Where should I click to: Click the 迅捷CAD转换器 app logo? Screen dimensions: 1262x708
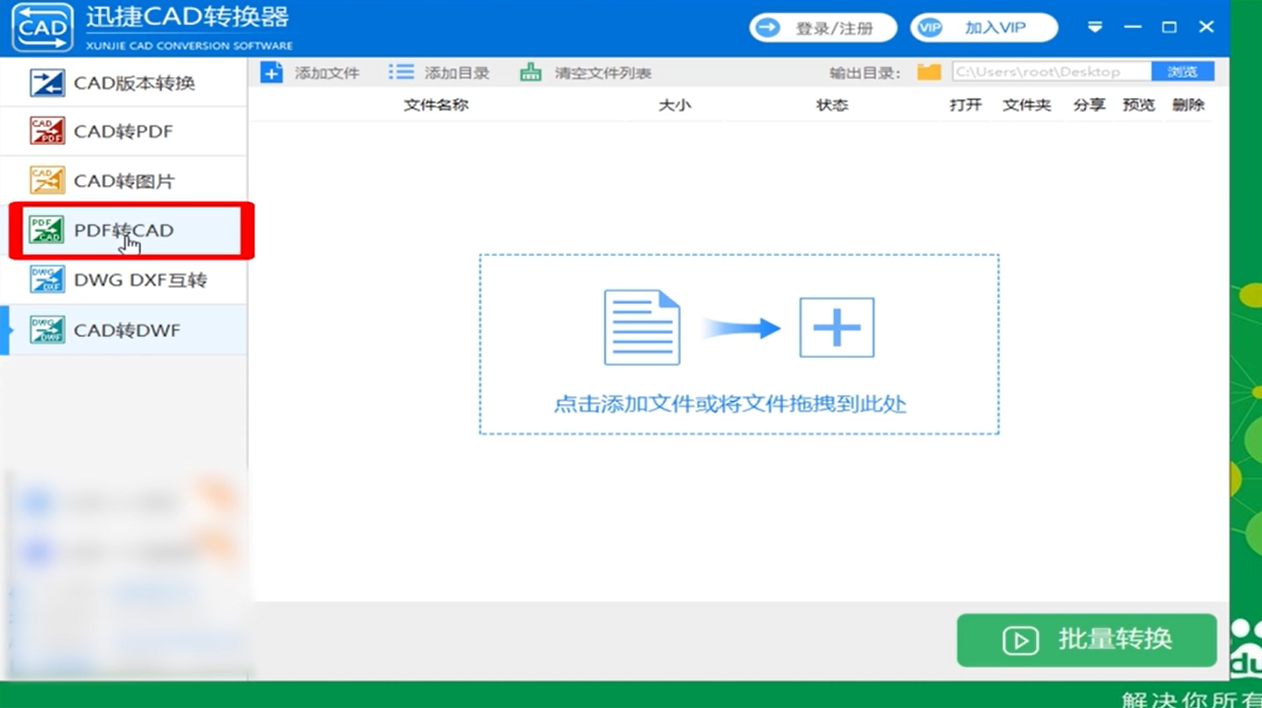tap(42, 28)
